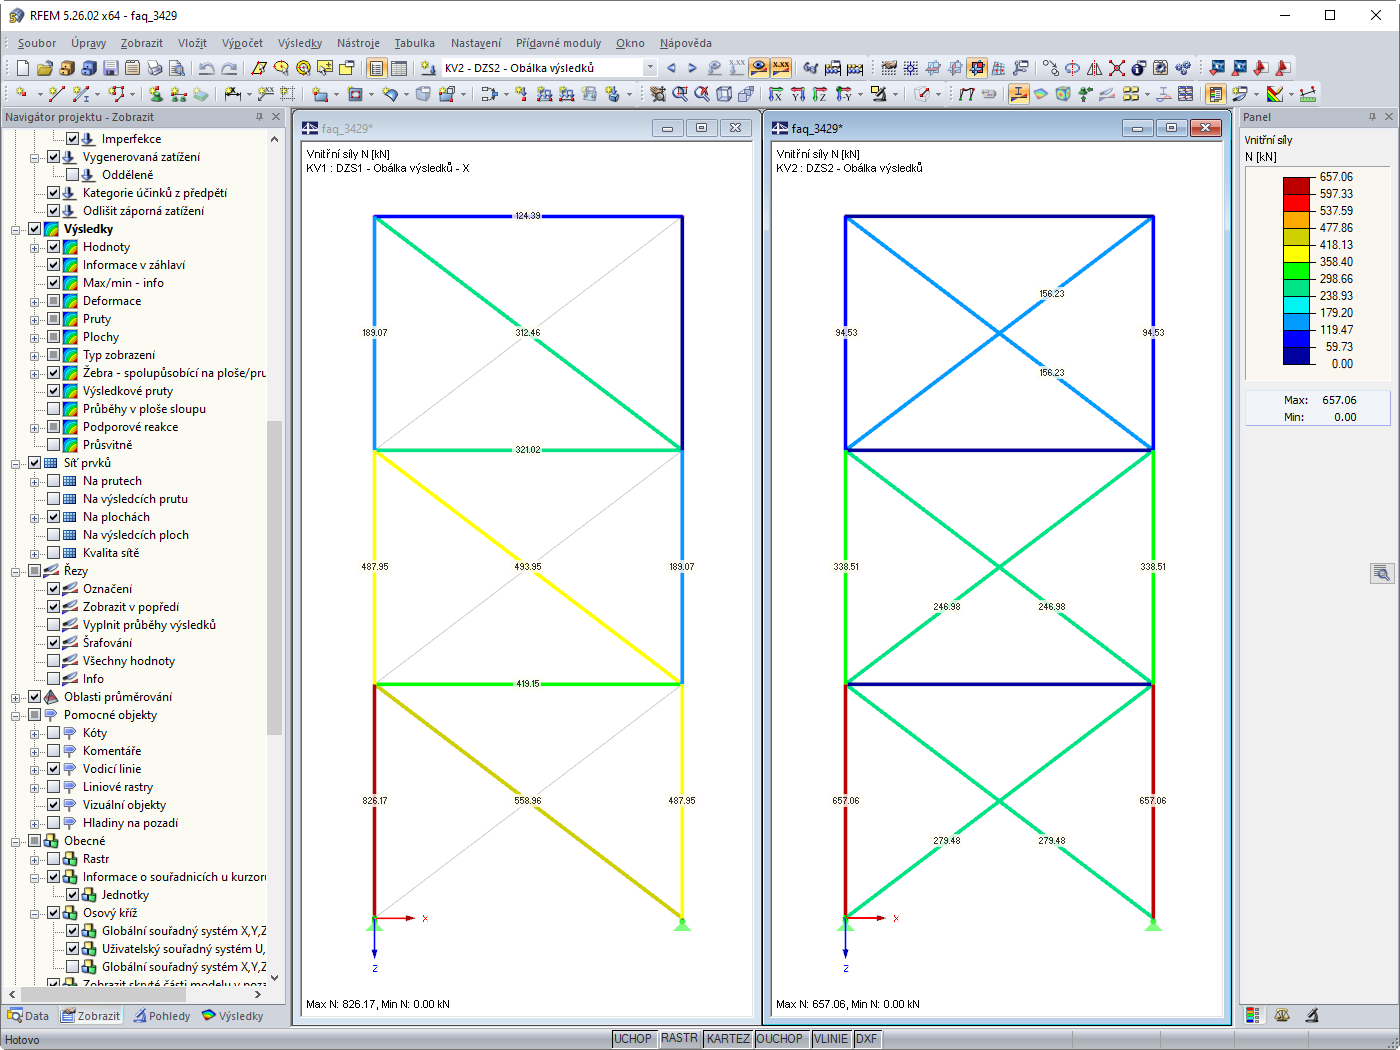The width and height of the screenshot is (1400, 1050).
Task: Collapse the Výsledky tree node
Action: pos(16,229)
